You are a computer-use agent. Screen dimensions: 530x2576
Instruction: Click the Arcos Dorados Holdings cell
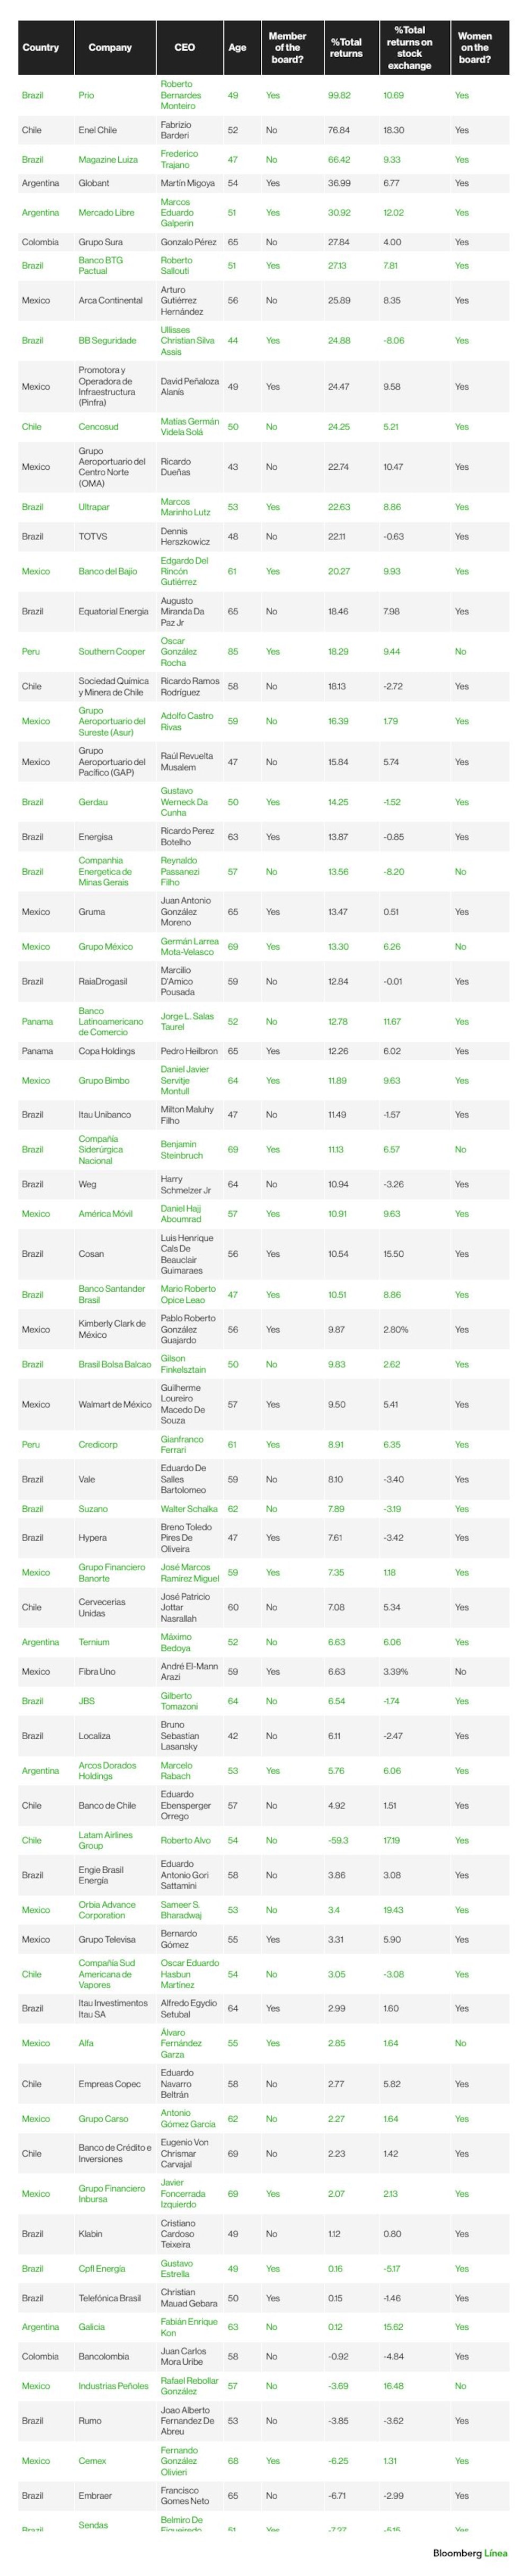coord(108,1770)
